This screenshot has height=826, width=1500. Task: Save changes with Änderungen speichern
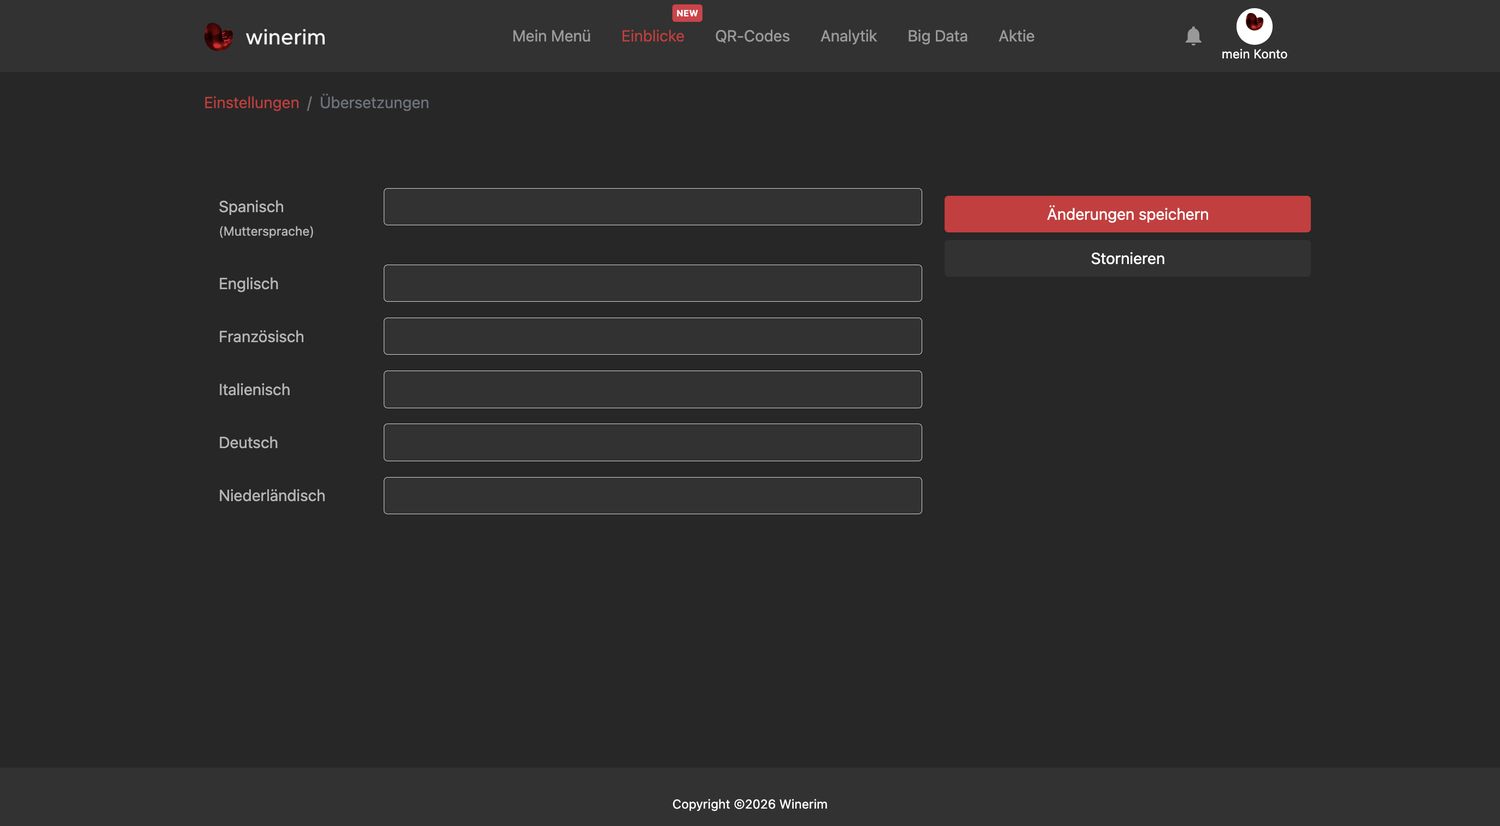click(1127, 214)
